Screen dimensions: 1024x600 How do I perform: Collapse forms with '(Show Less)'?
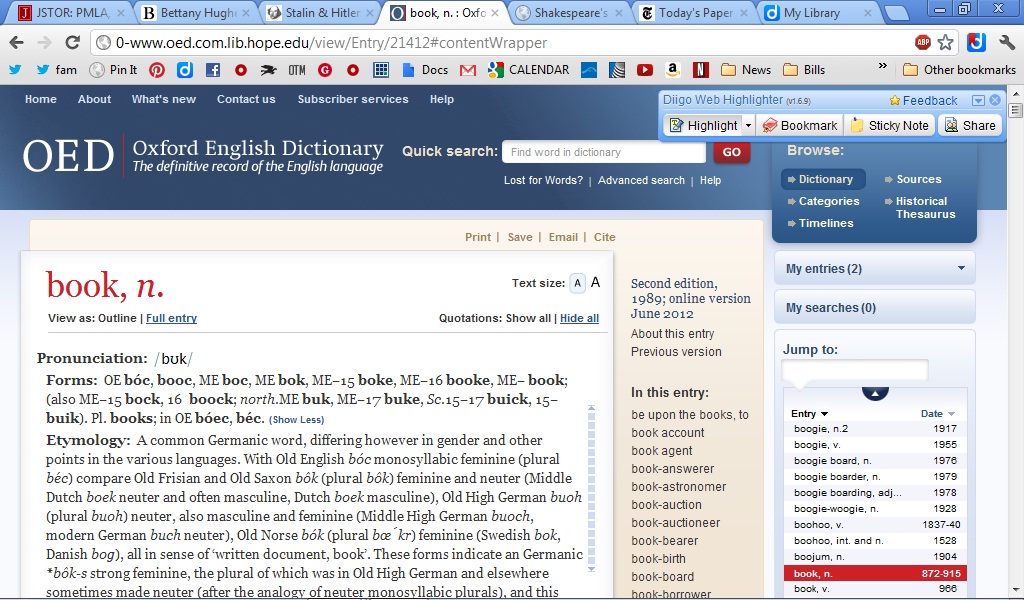coord(297,420)
